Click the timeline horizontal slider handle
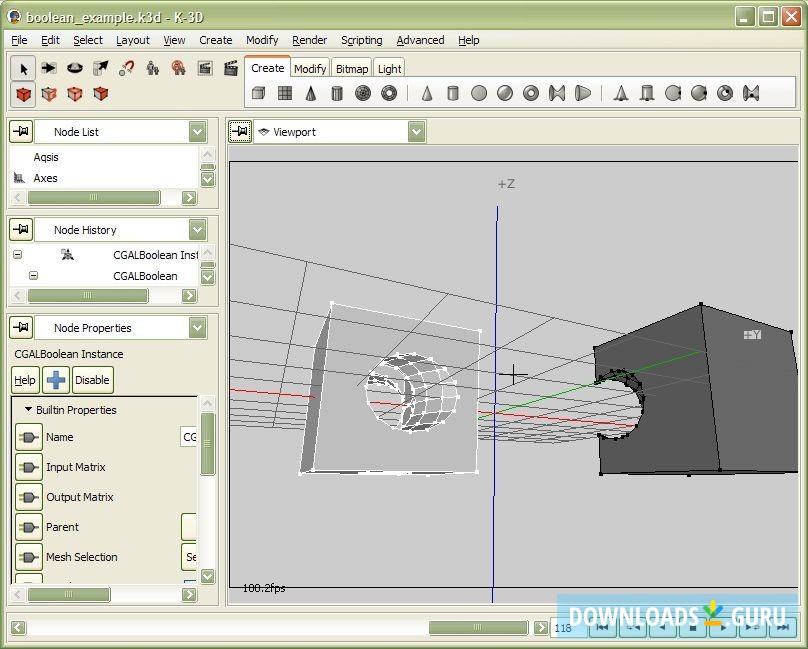Viewport: 808px width, 649px height. (477, 628)
